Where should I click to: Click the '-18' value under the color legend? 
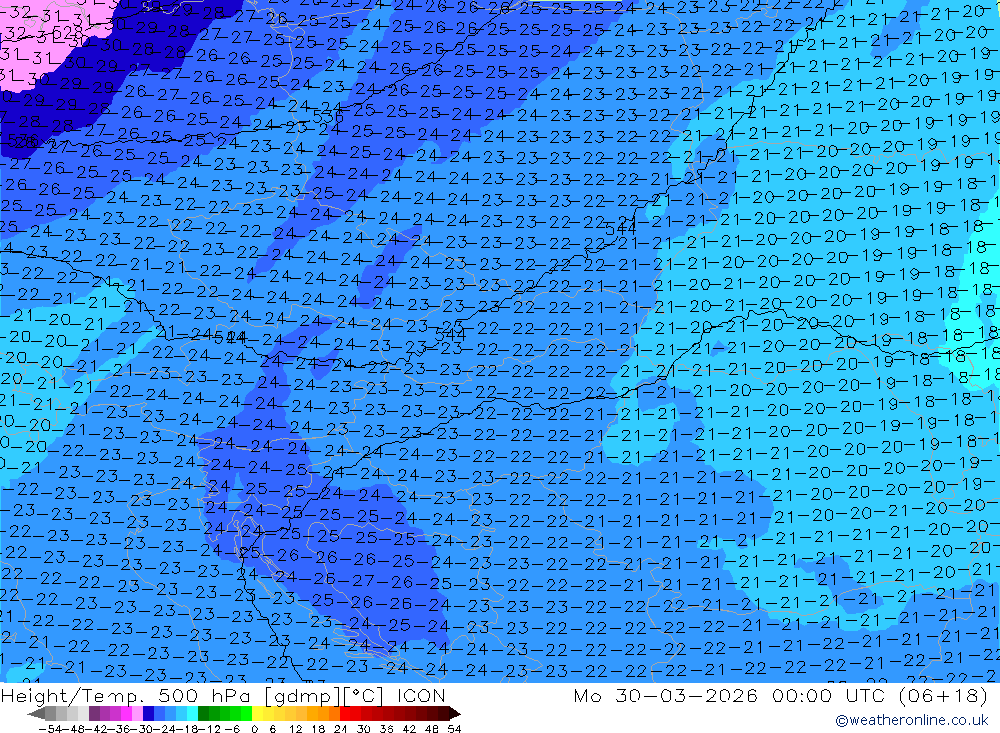coord(188,729)
